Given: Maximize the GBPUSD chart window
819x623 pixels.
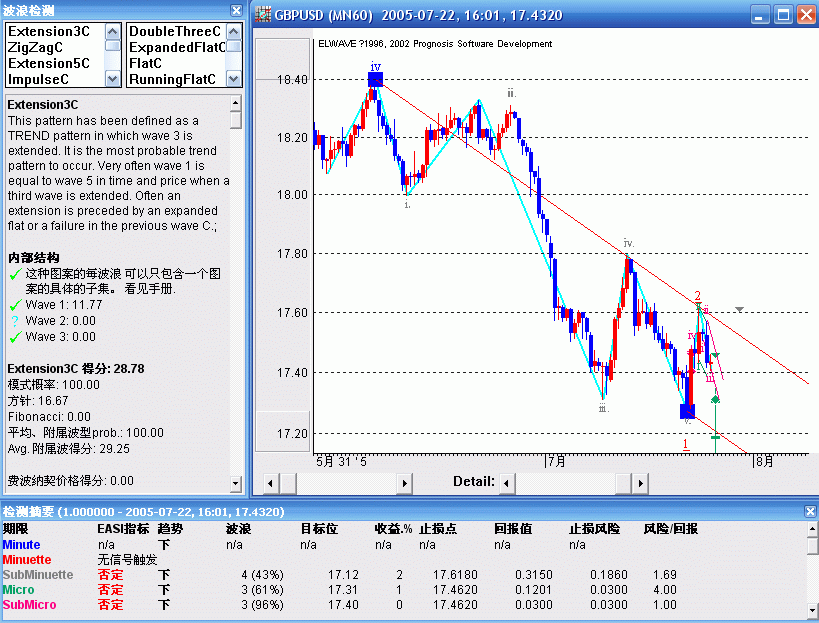Looking at the screenshot, I should pos(783,15).
